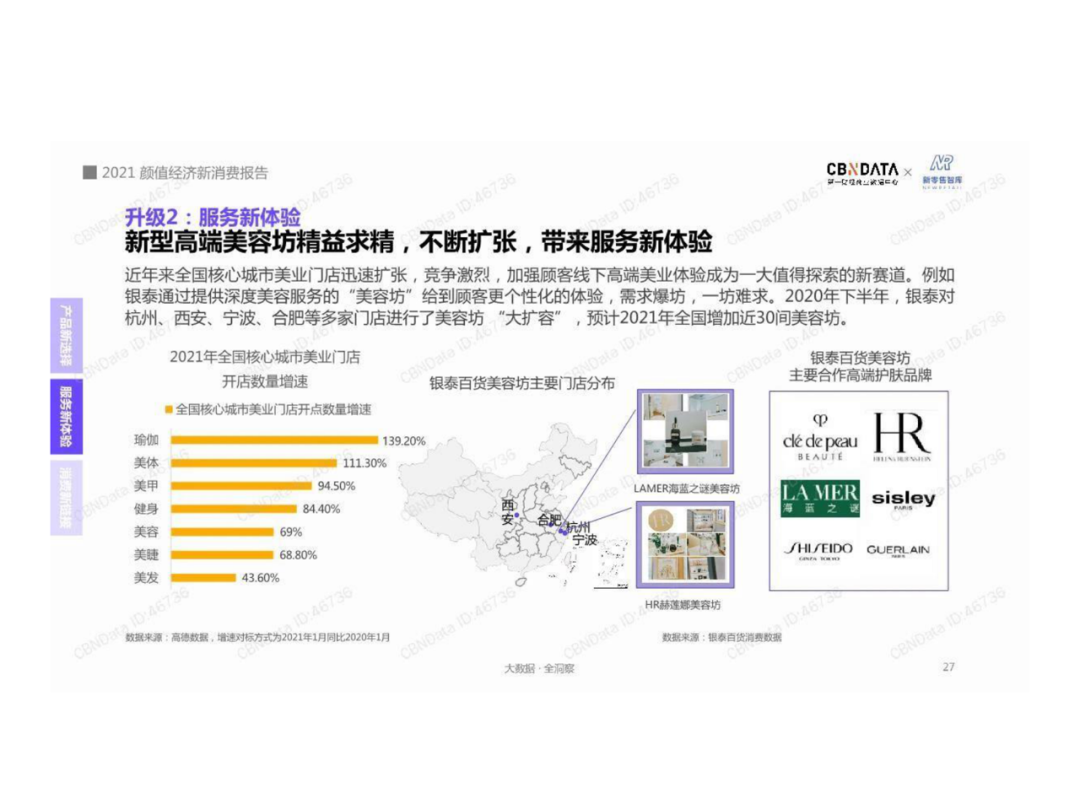The height and width of the screenshot is (810, 1080).
Task: Click the headline 新型高端美容坊精益求精
Action: pyautogui.click(x=259, y=242)
